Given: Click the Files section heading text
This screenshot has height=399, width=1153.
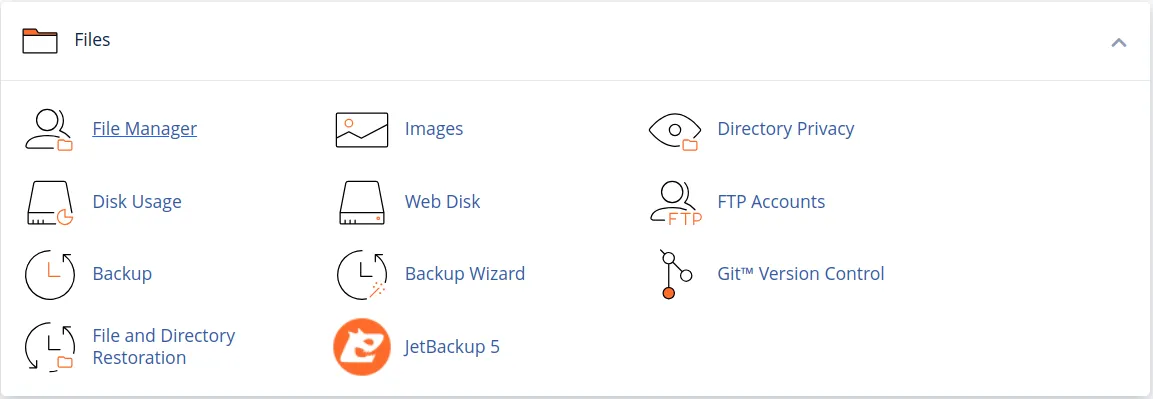Looking at the screenshot, I should tap(93, 40).
